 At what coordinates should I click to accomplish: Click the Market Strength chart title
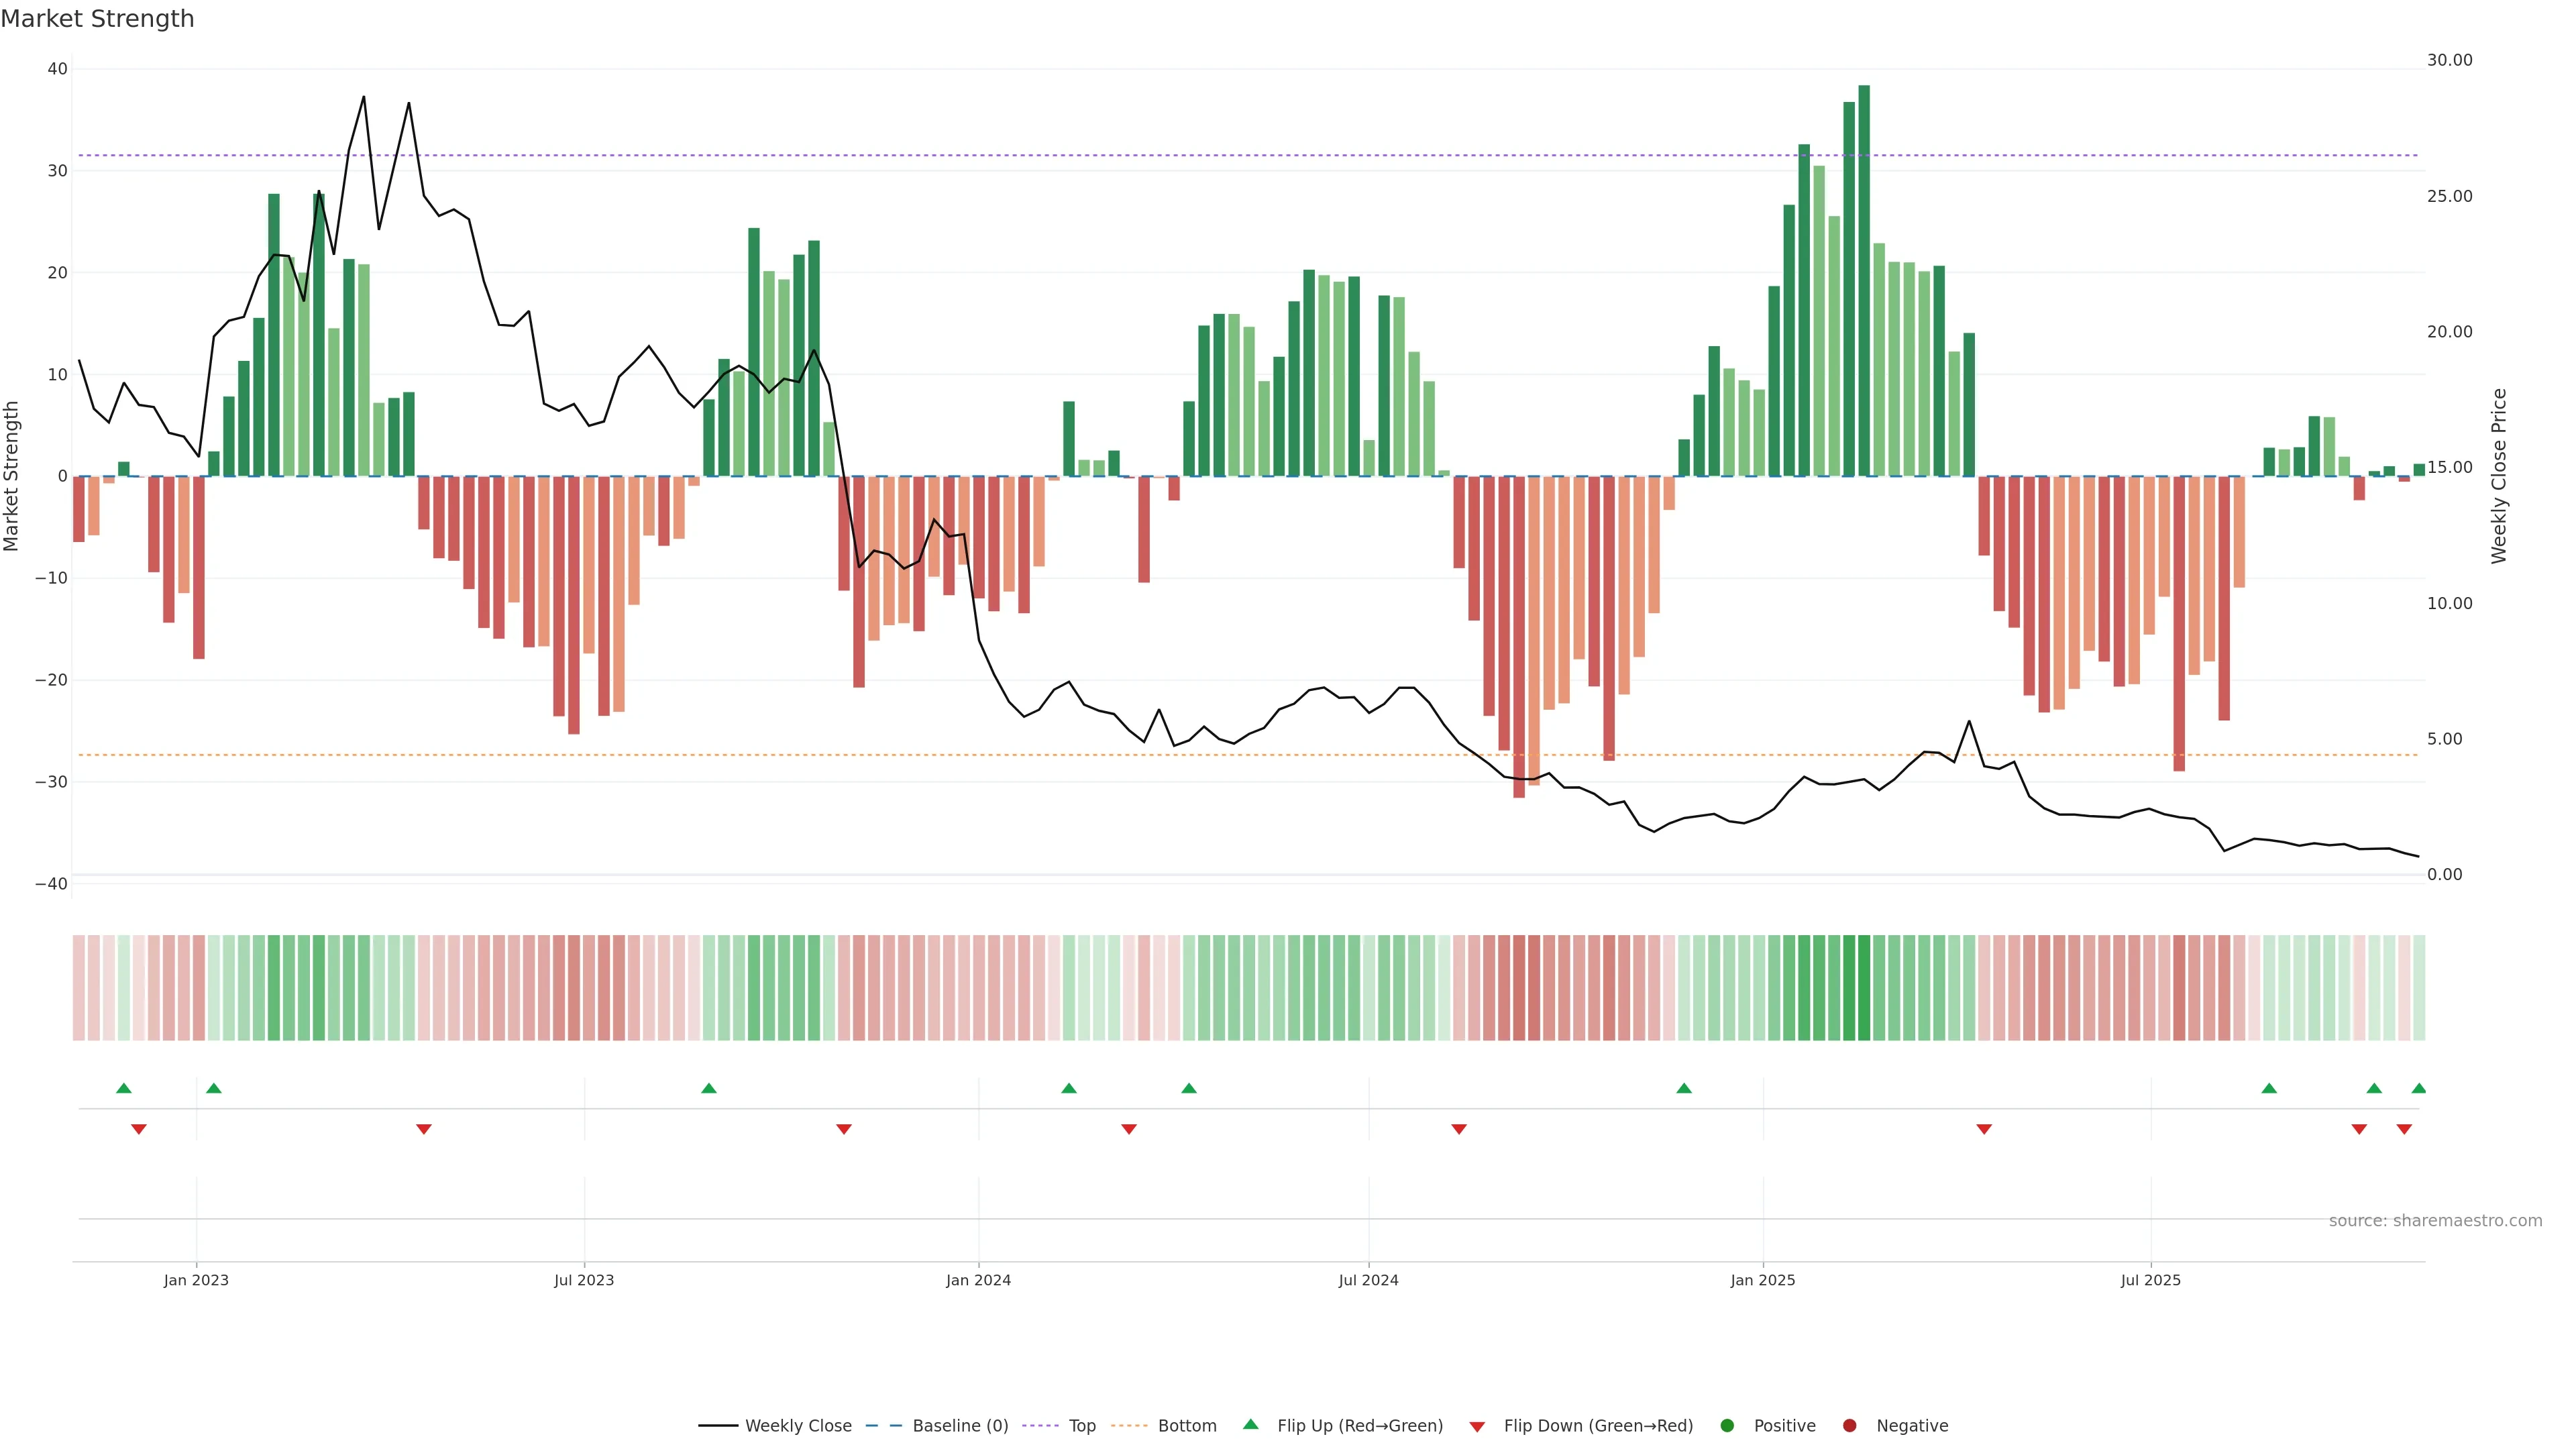[97, 19]
